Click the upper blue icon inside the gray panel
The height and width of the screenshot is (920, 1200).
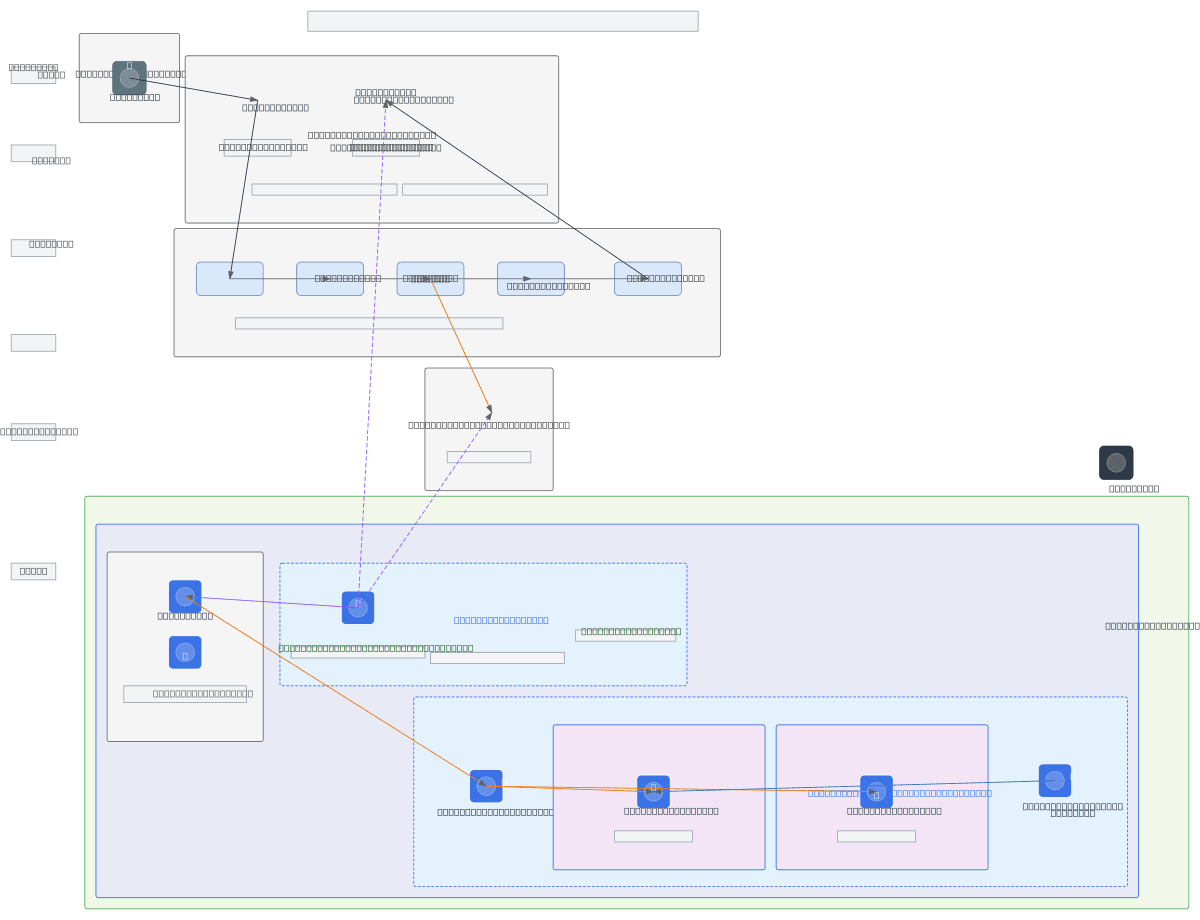click(185, 597)
